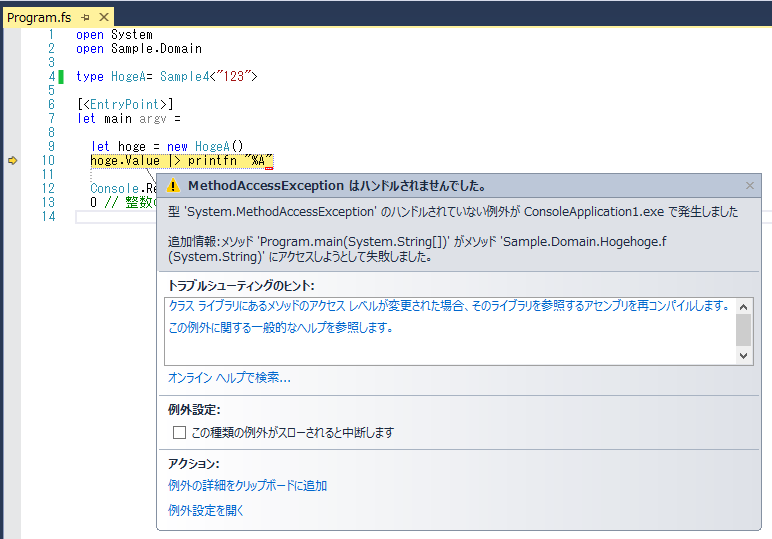
Task: Click the トラブルシューティングのヒント heading
Action: (241, 285)
